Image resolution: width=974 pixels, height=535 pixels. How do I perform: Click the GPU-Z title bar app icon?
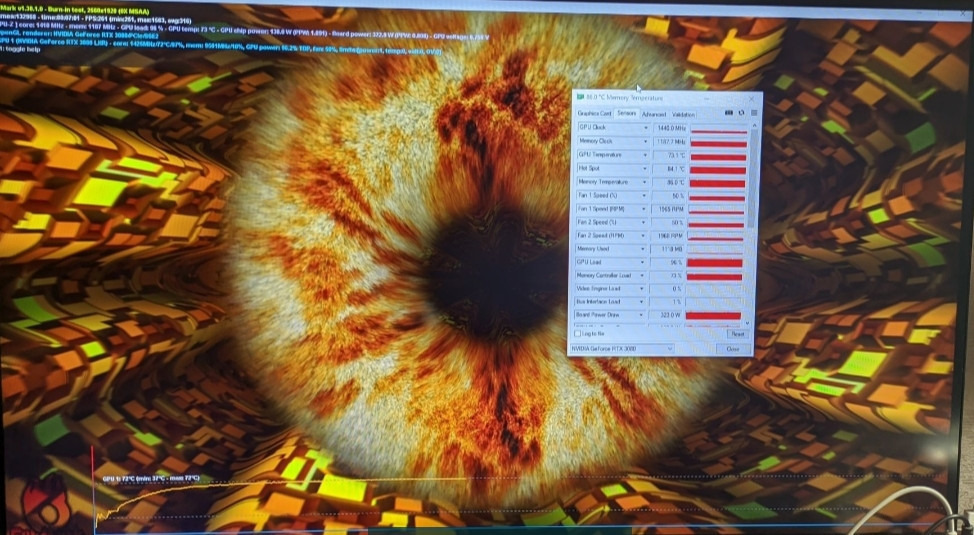pos(581,98)
